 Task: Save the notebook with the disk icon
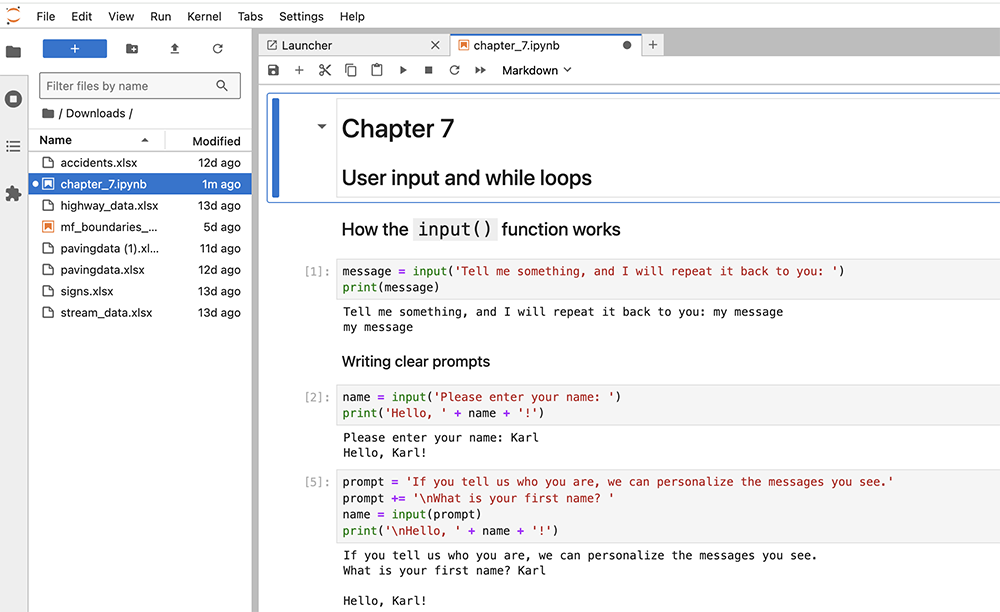pos(274,70)
